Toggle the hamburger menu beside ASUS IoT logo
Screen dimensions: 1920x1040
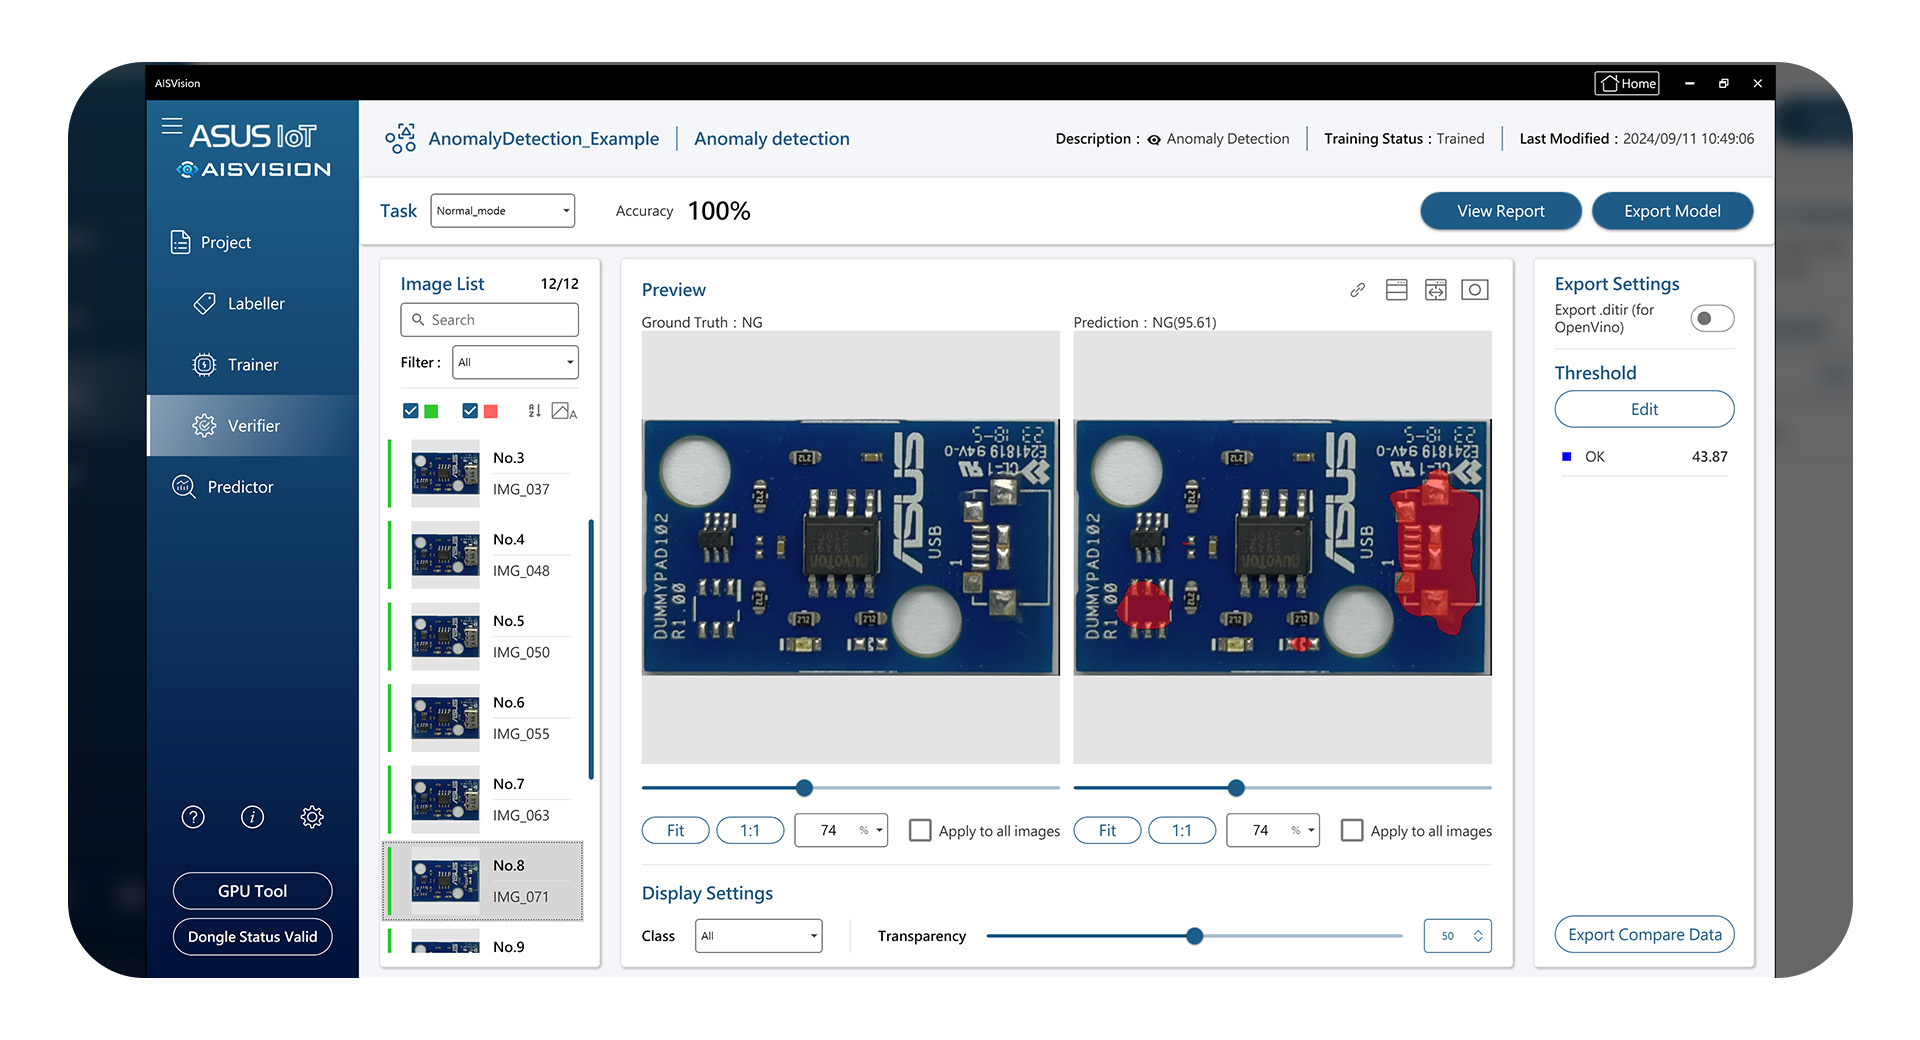pos(172,126)
